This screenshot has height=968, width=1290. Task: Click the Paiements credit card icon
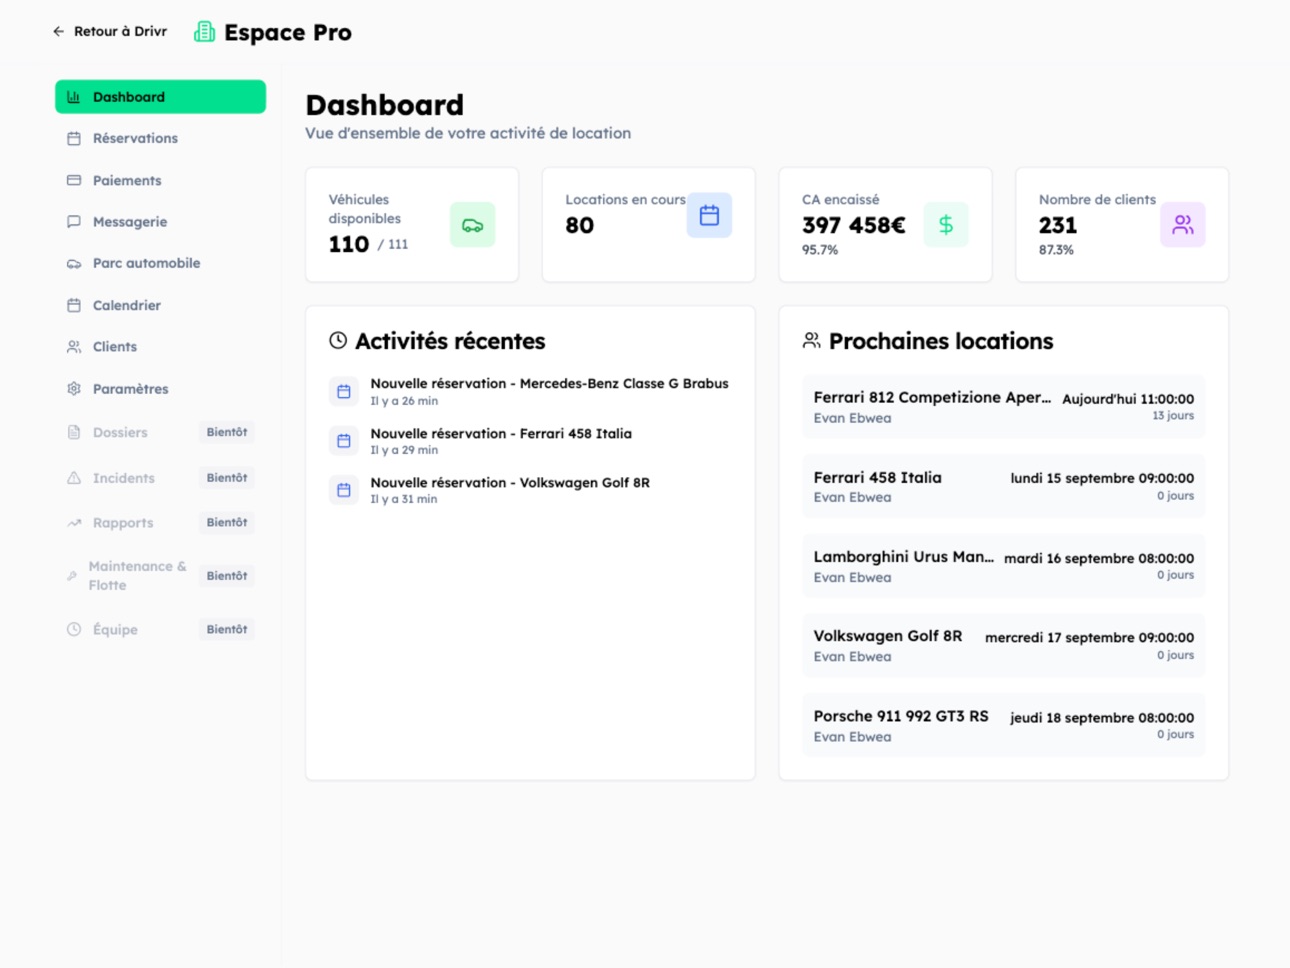(74, 181)
